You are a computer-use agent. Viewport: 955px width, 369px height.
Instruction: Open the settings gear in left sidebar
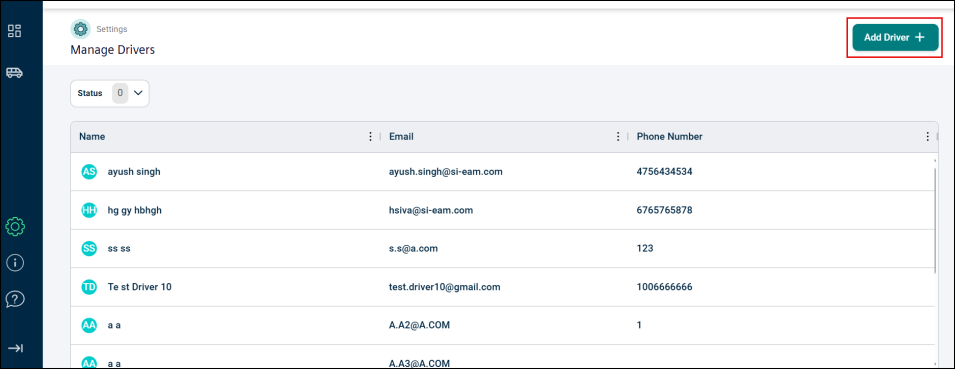pyautogui.click(x=15, y=227)
